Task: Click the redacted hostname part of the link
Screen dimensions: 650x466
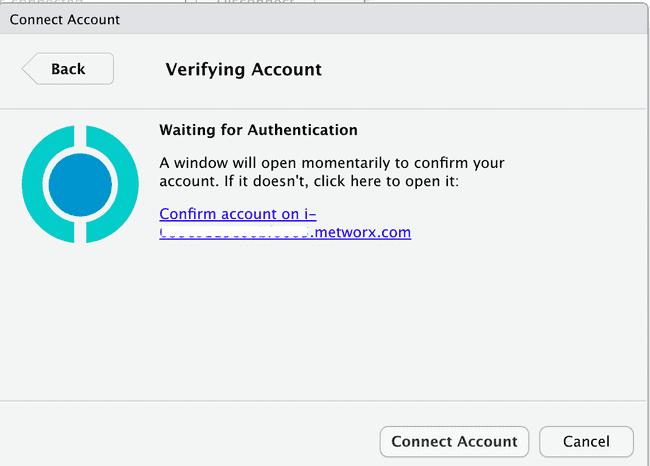Action: click(235, 232)
